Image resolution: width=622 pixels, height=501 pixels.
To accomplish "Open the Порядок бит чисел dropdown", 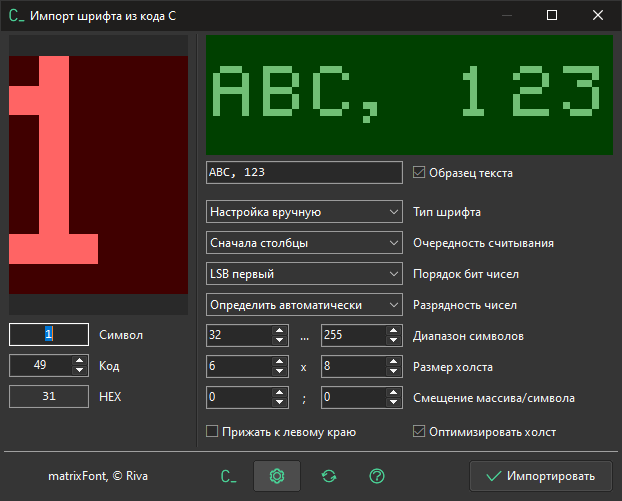I will click(x=304, y=274).
